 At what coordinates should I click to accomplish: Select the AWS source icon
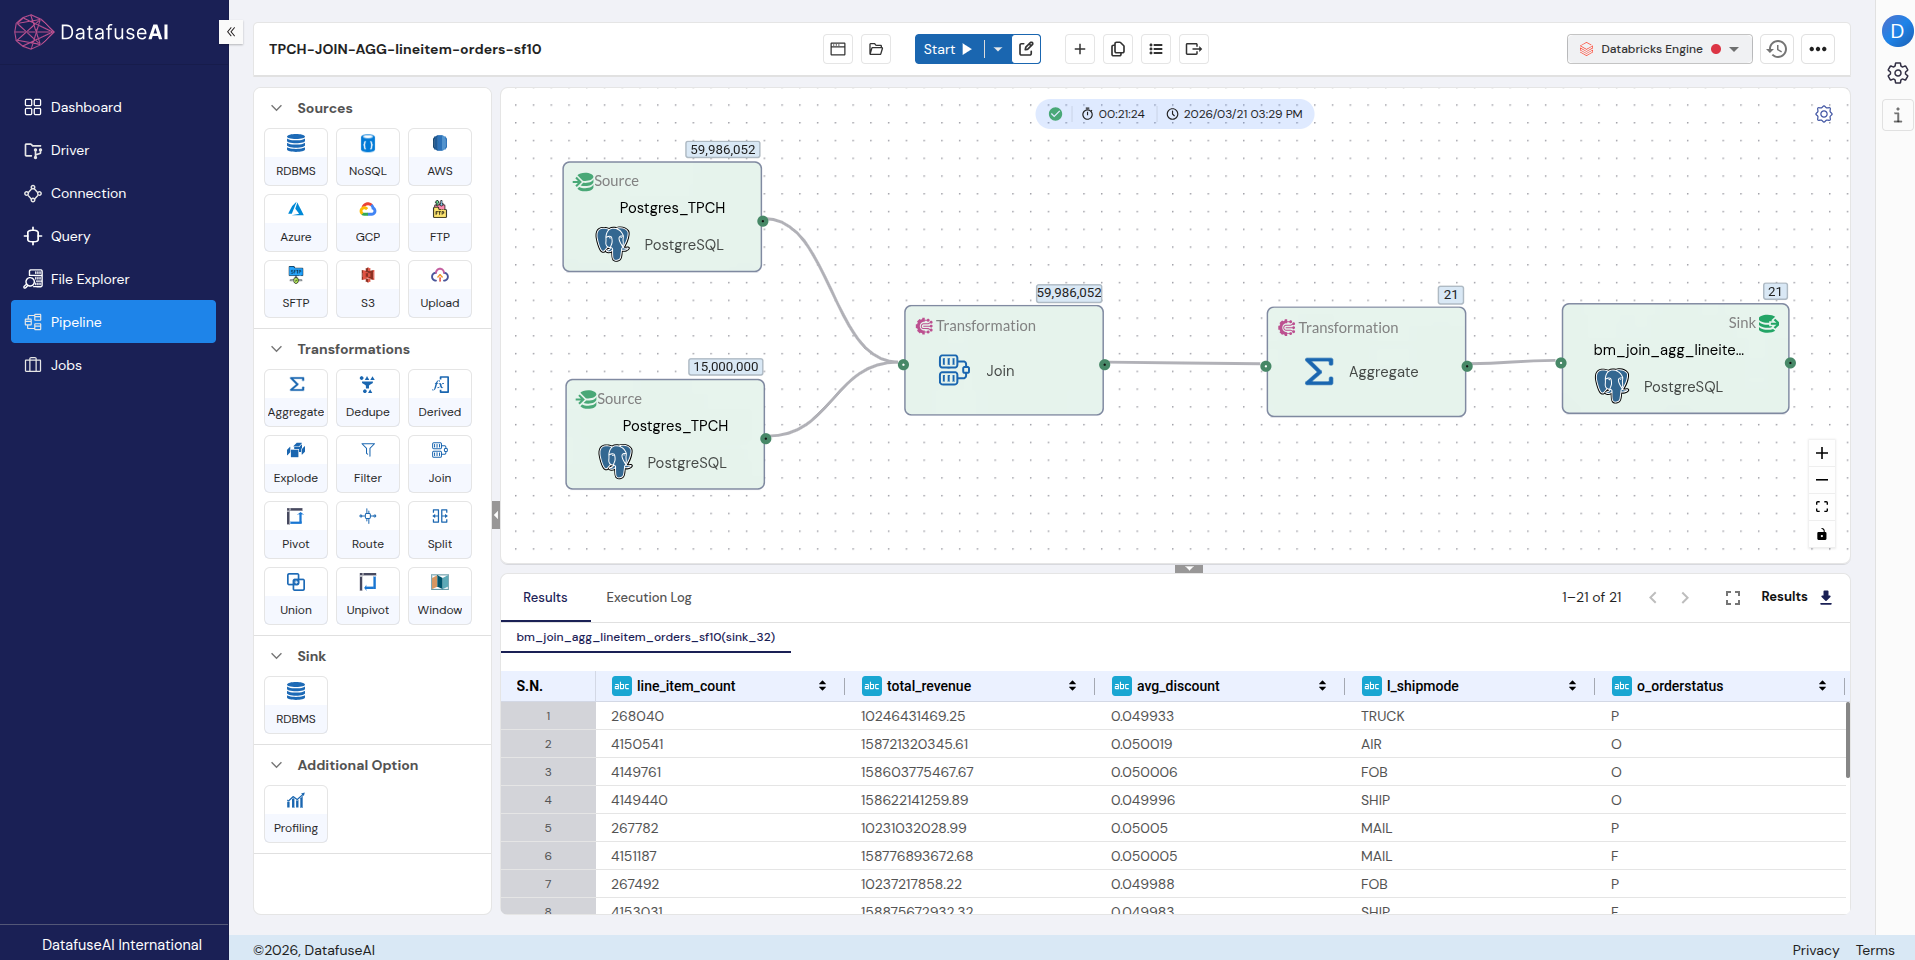[x=440, y=156]
